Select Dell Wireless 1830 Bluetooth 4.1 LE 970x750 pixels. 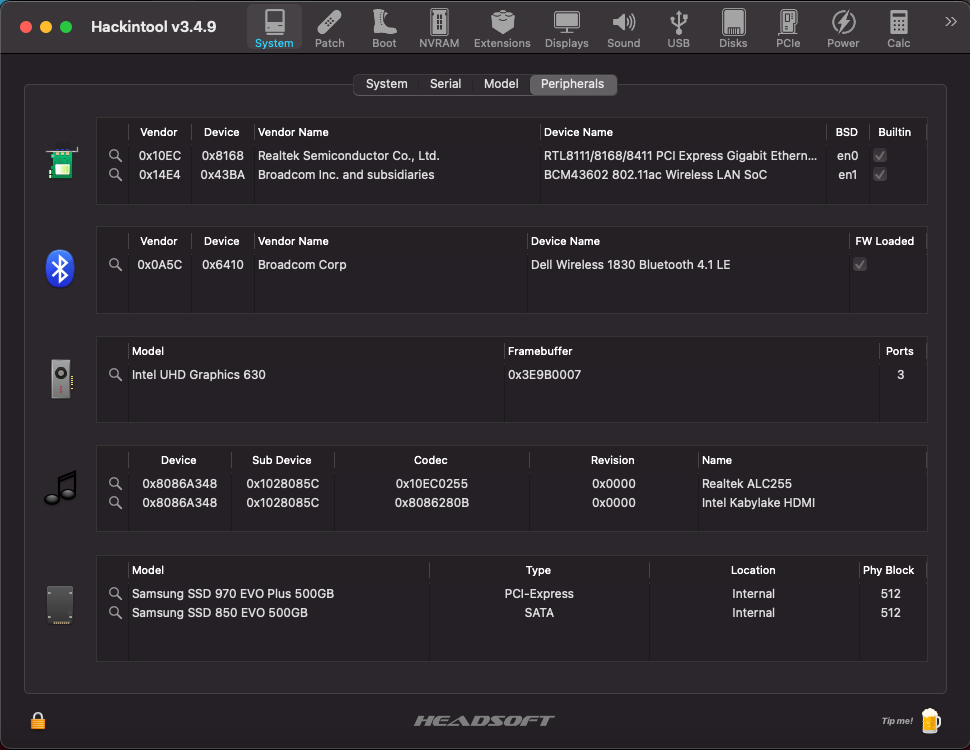[630, 264]
